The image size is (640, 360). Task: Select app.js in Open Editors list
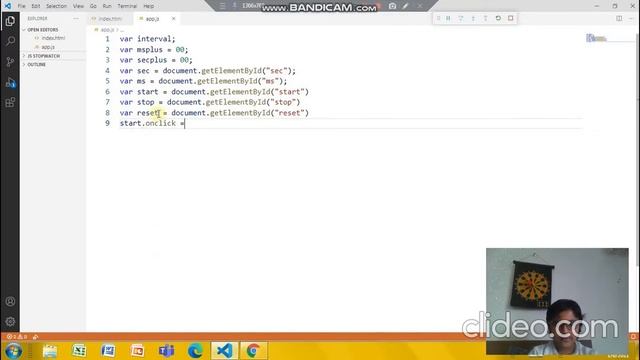pyautogui.click(x=48, y=47)
